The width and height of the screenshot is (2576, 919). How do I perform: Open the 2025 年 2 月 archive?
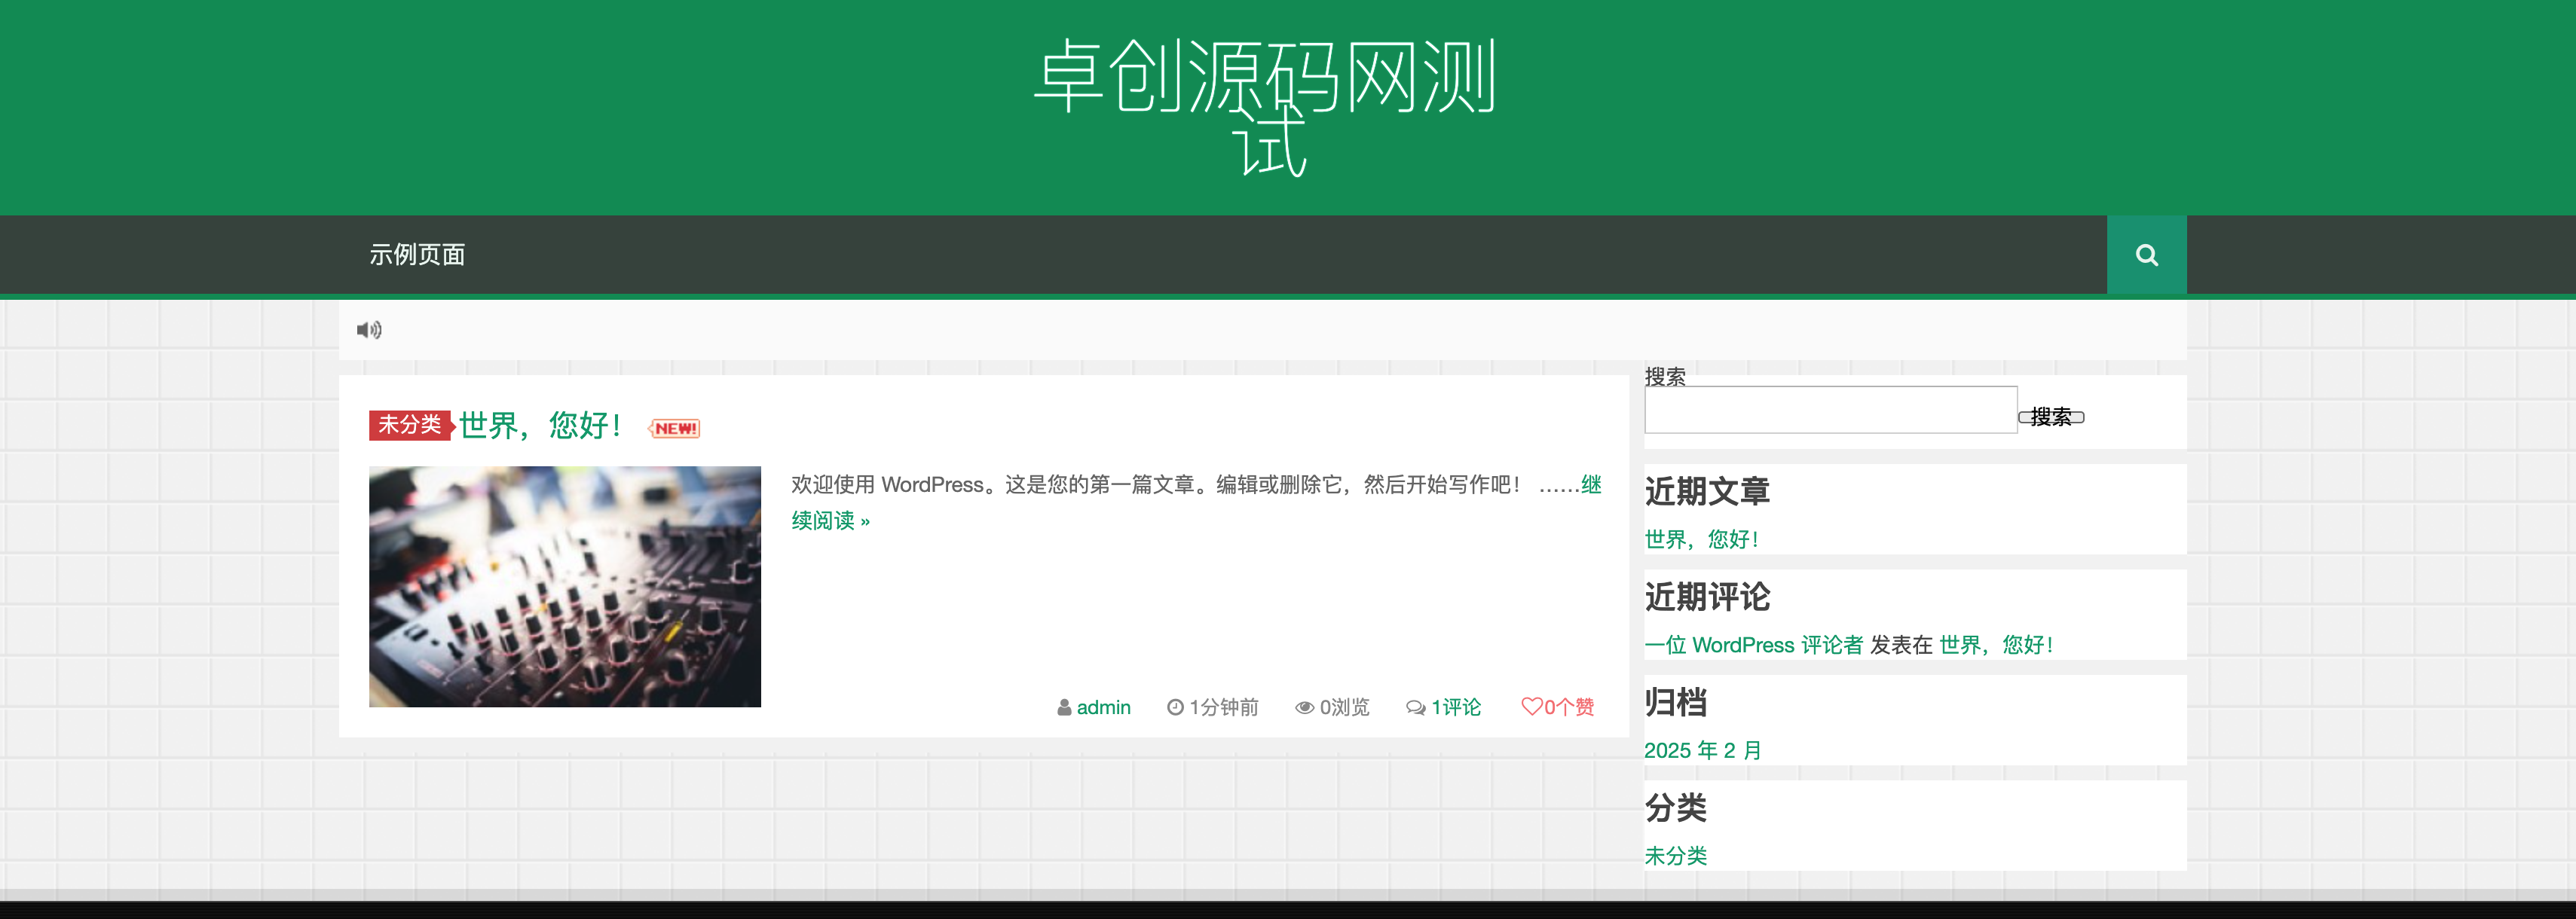point(1703,750)
